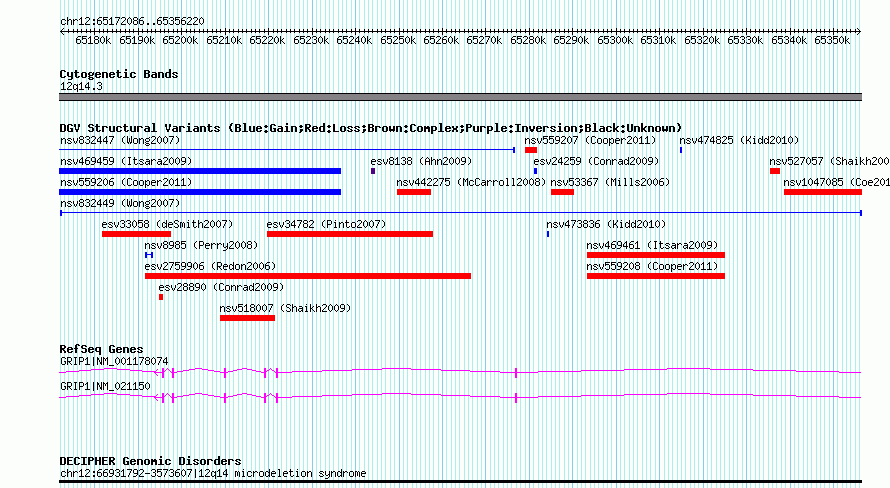
Task: Click the esv34782 (Pinto2007) label text
Action: [x=326, y=224]
